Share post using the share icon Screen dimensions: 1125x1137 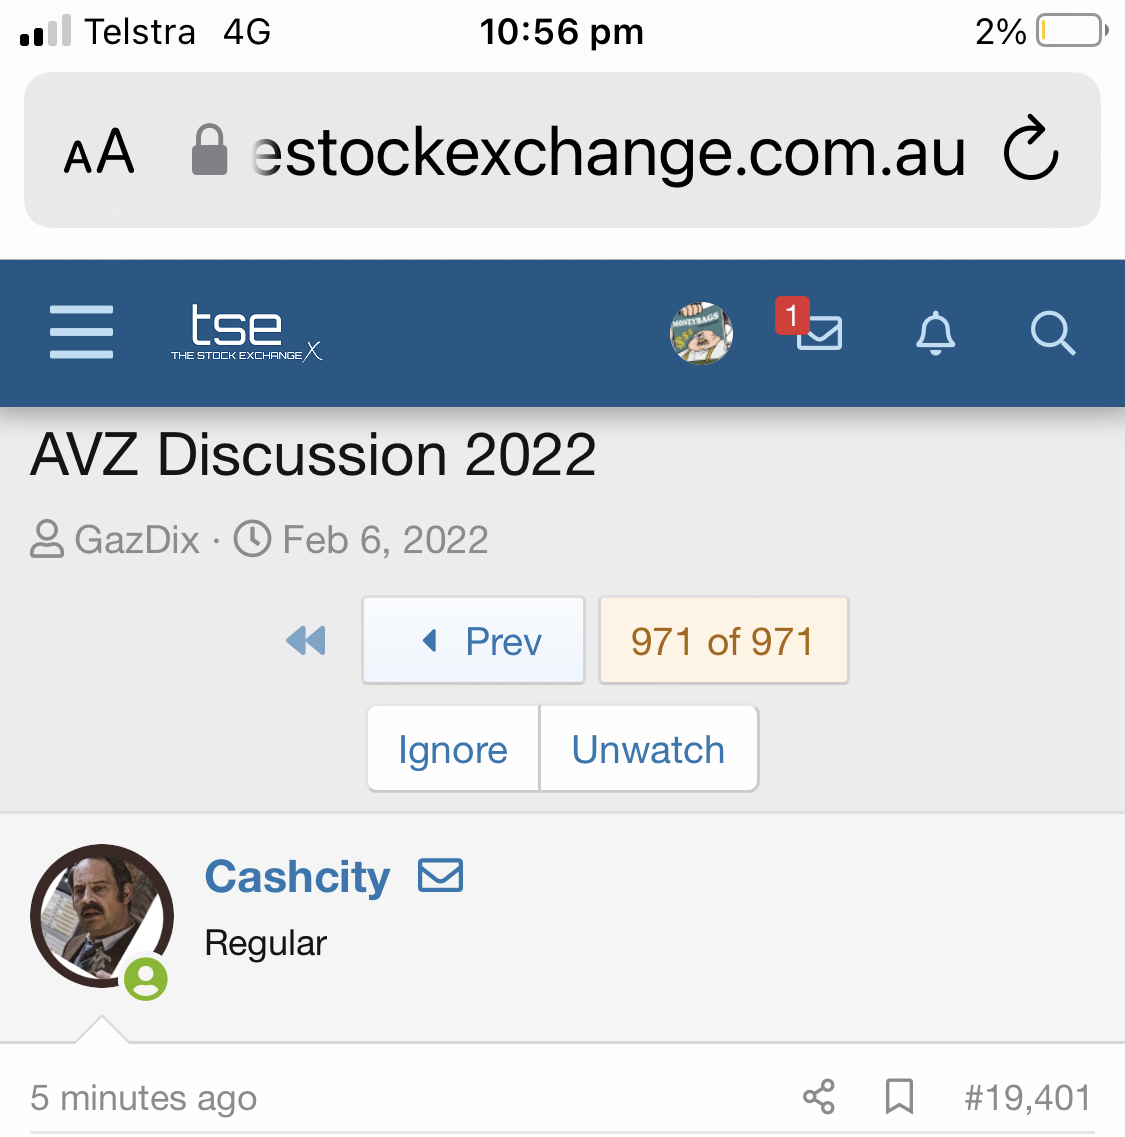[x=819, y=1096]
